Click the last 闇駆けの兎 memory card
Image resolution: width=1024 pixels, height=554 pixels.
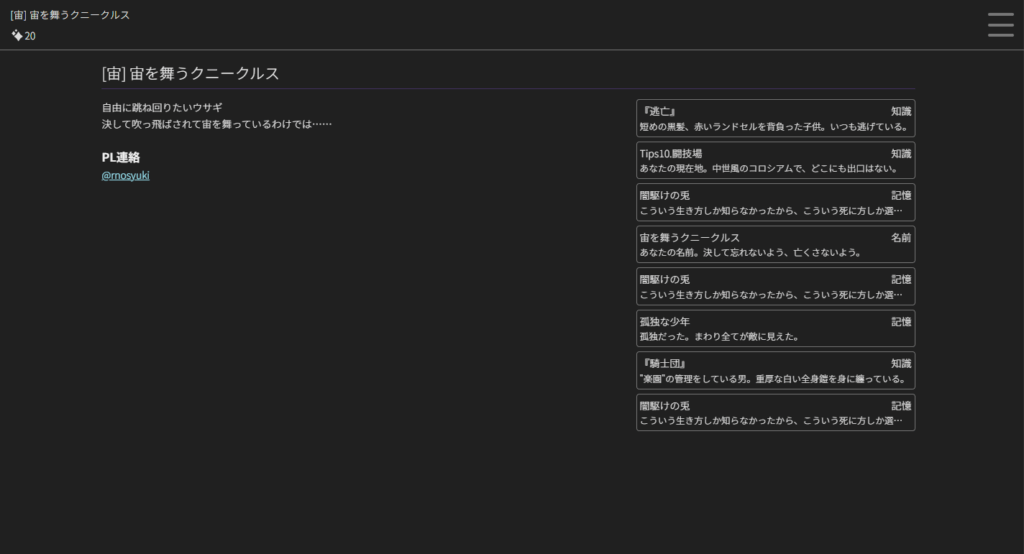click(x=775, y=413)
